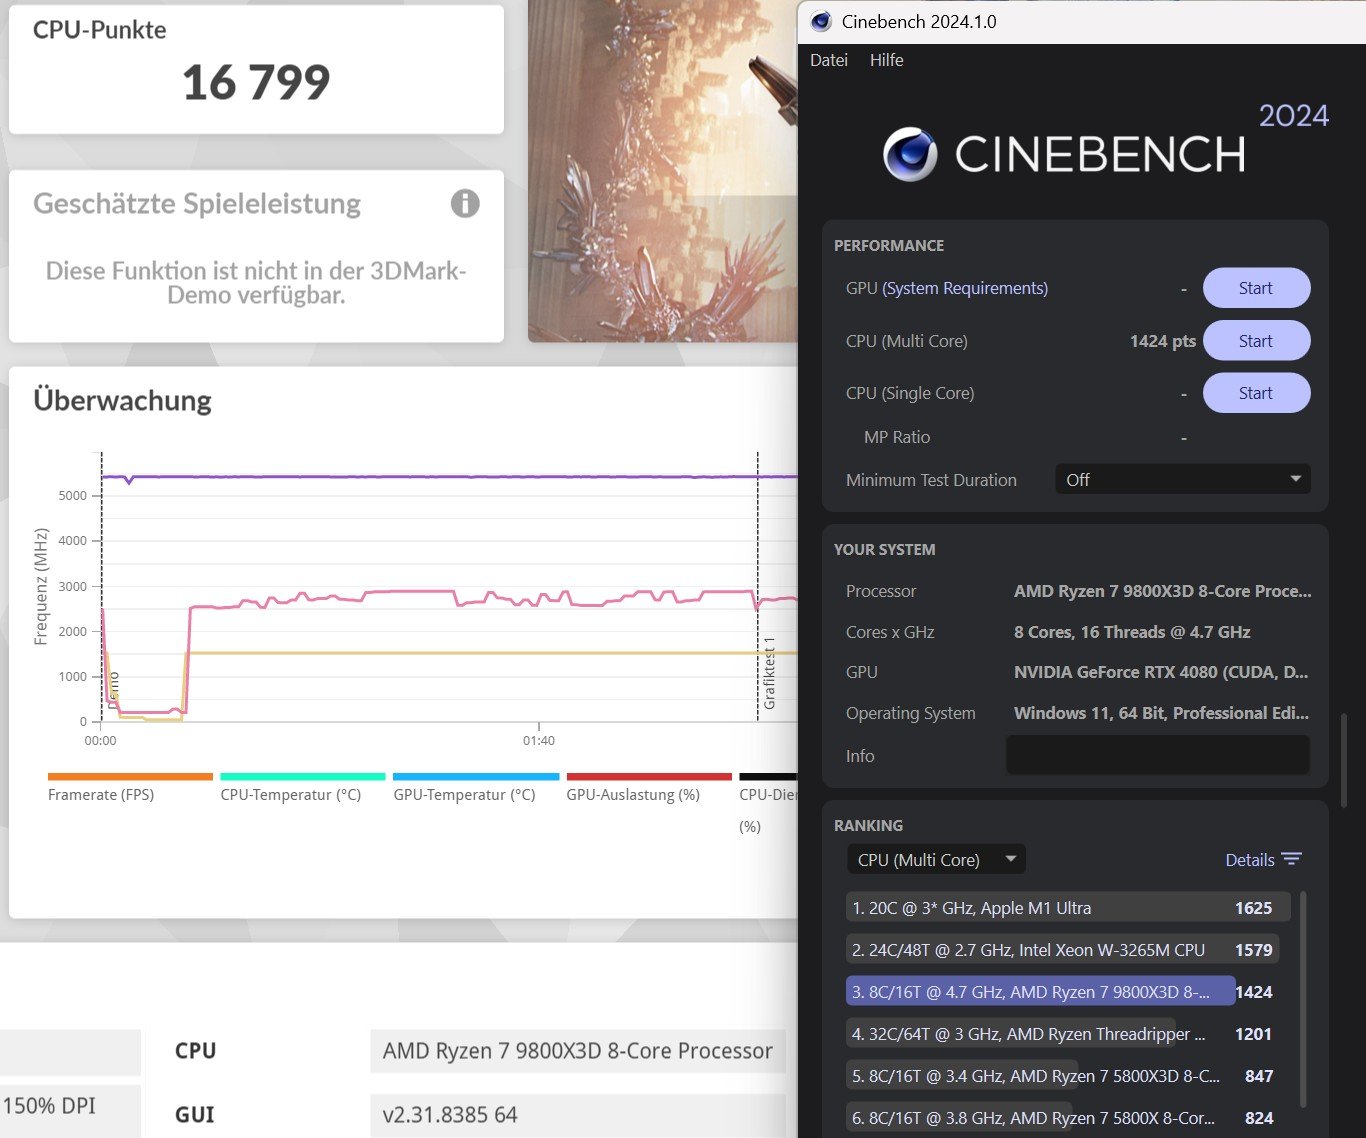This screenshot has width=1366, height=1138.
Task: Start the CPU Multi Core test
Action: [1256, 341]
